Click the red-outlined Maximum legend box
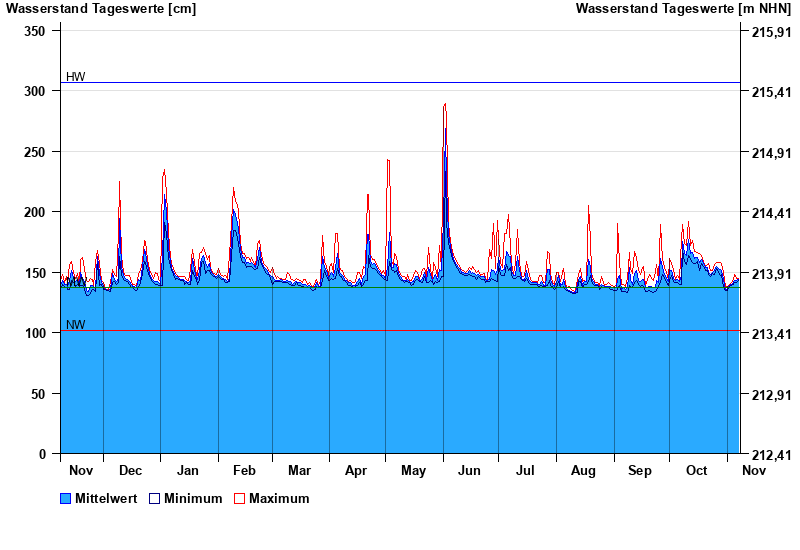Viewport: 800px width, 550px height. coord(239,498)
